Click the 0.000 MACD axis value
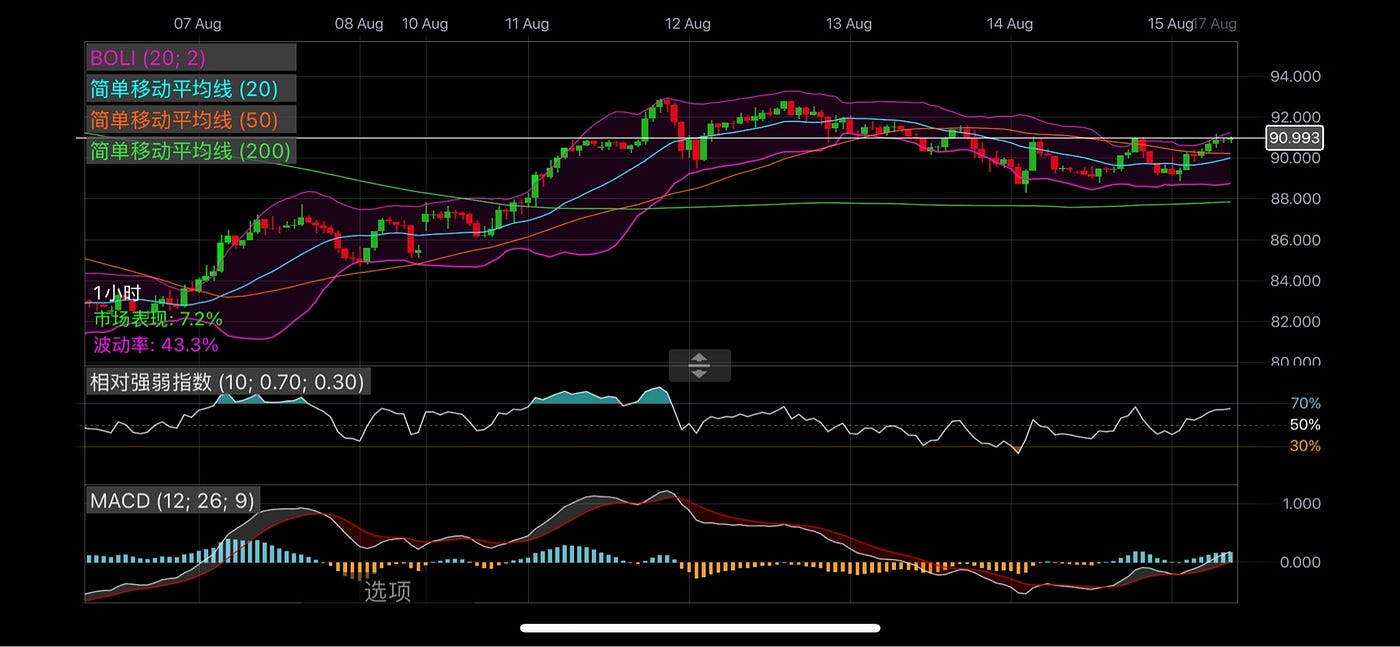This screenshot has width=1400, height=647. click(x=1300, y=562)
